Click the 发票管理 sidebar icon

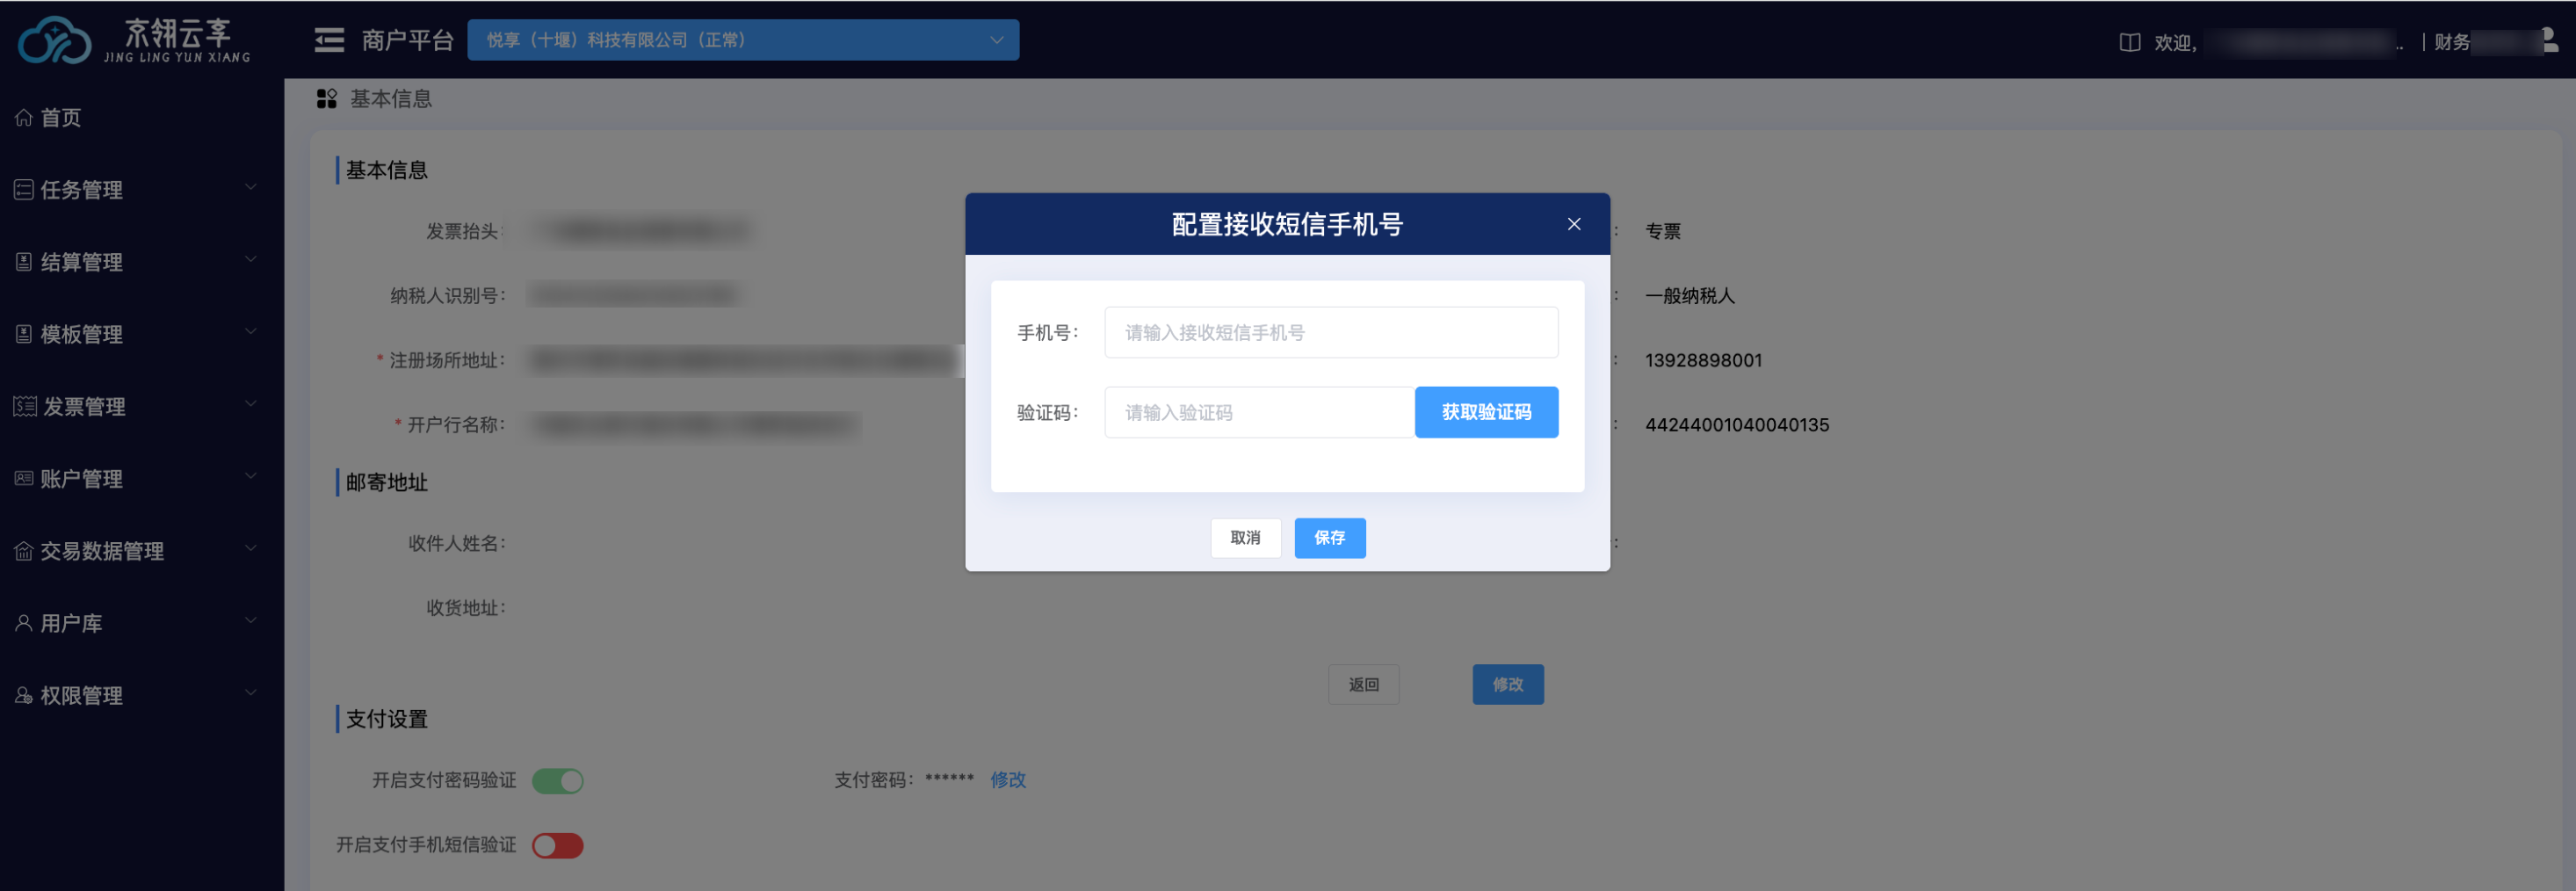click(x=24, y=406)
